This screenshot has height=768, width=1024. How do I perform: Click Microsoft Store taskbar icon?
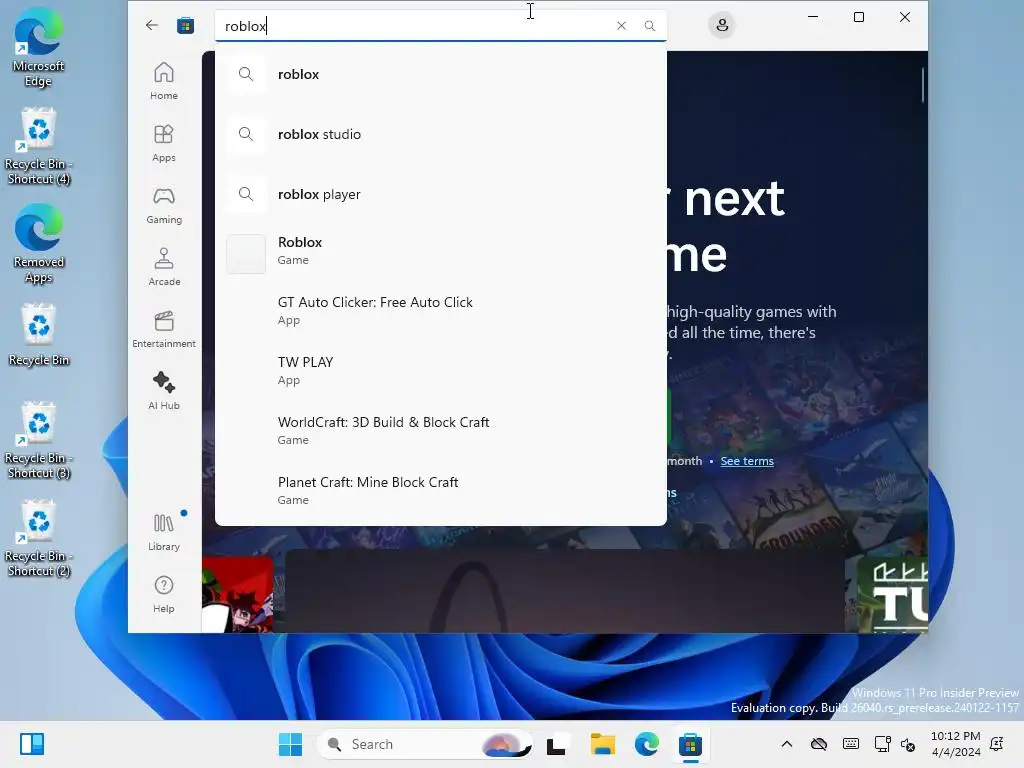click(690, 744)
